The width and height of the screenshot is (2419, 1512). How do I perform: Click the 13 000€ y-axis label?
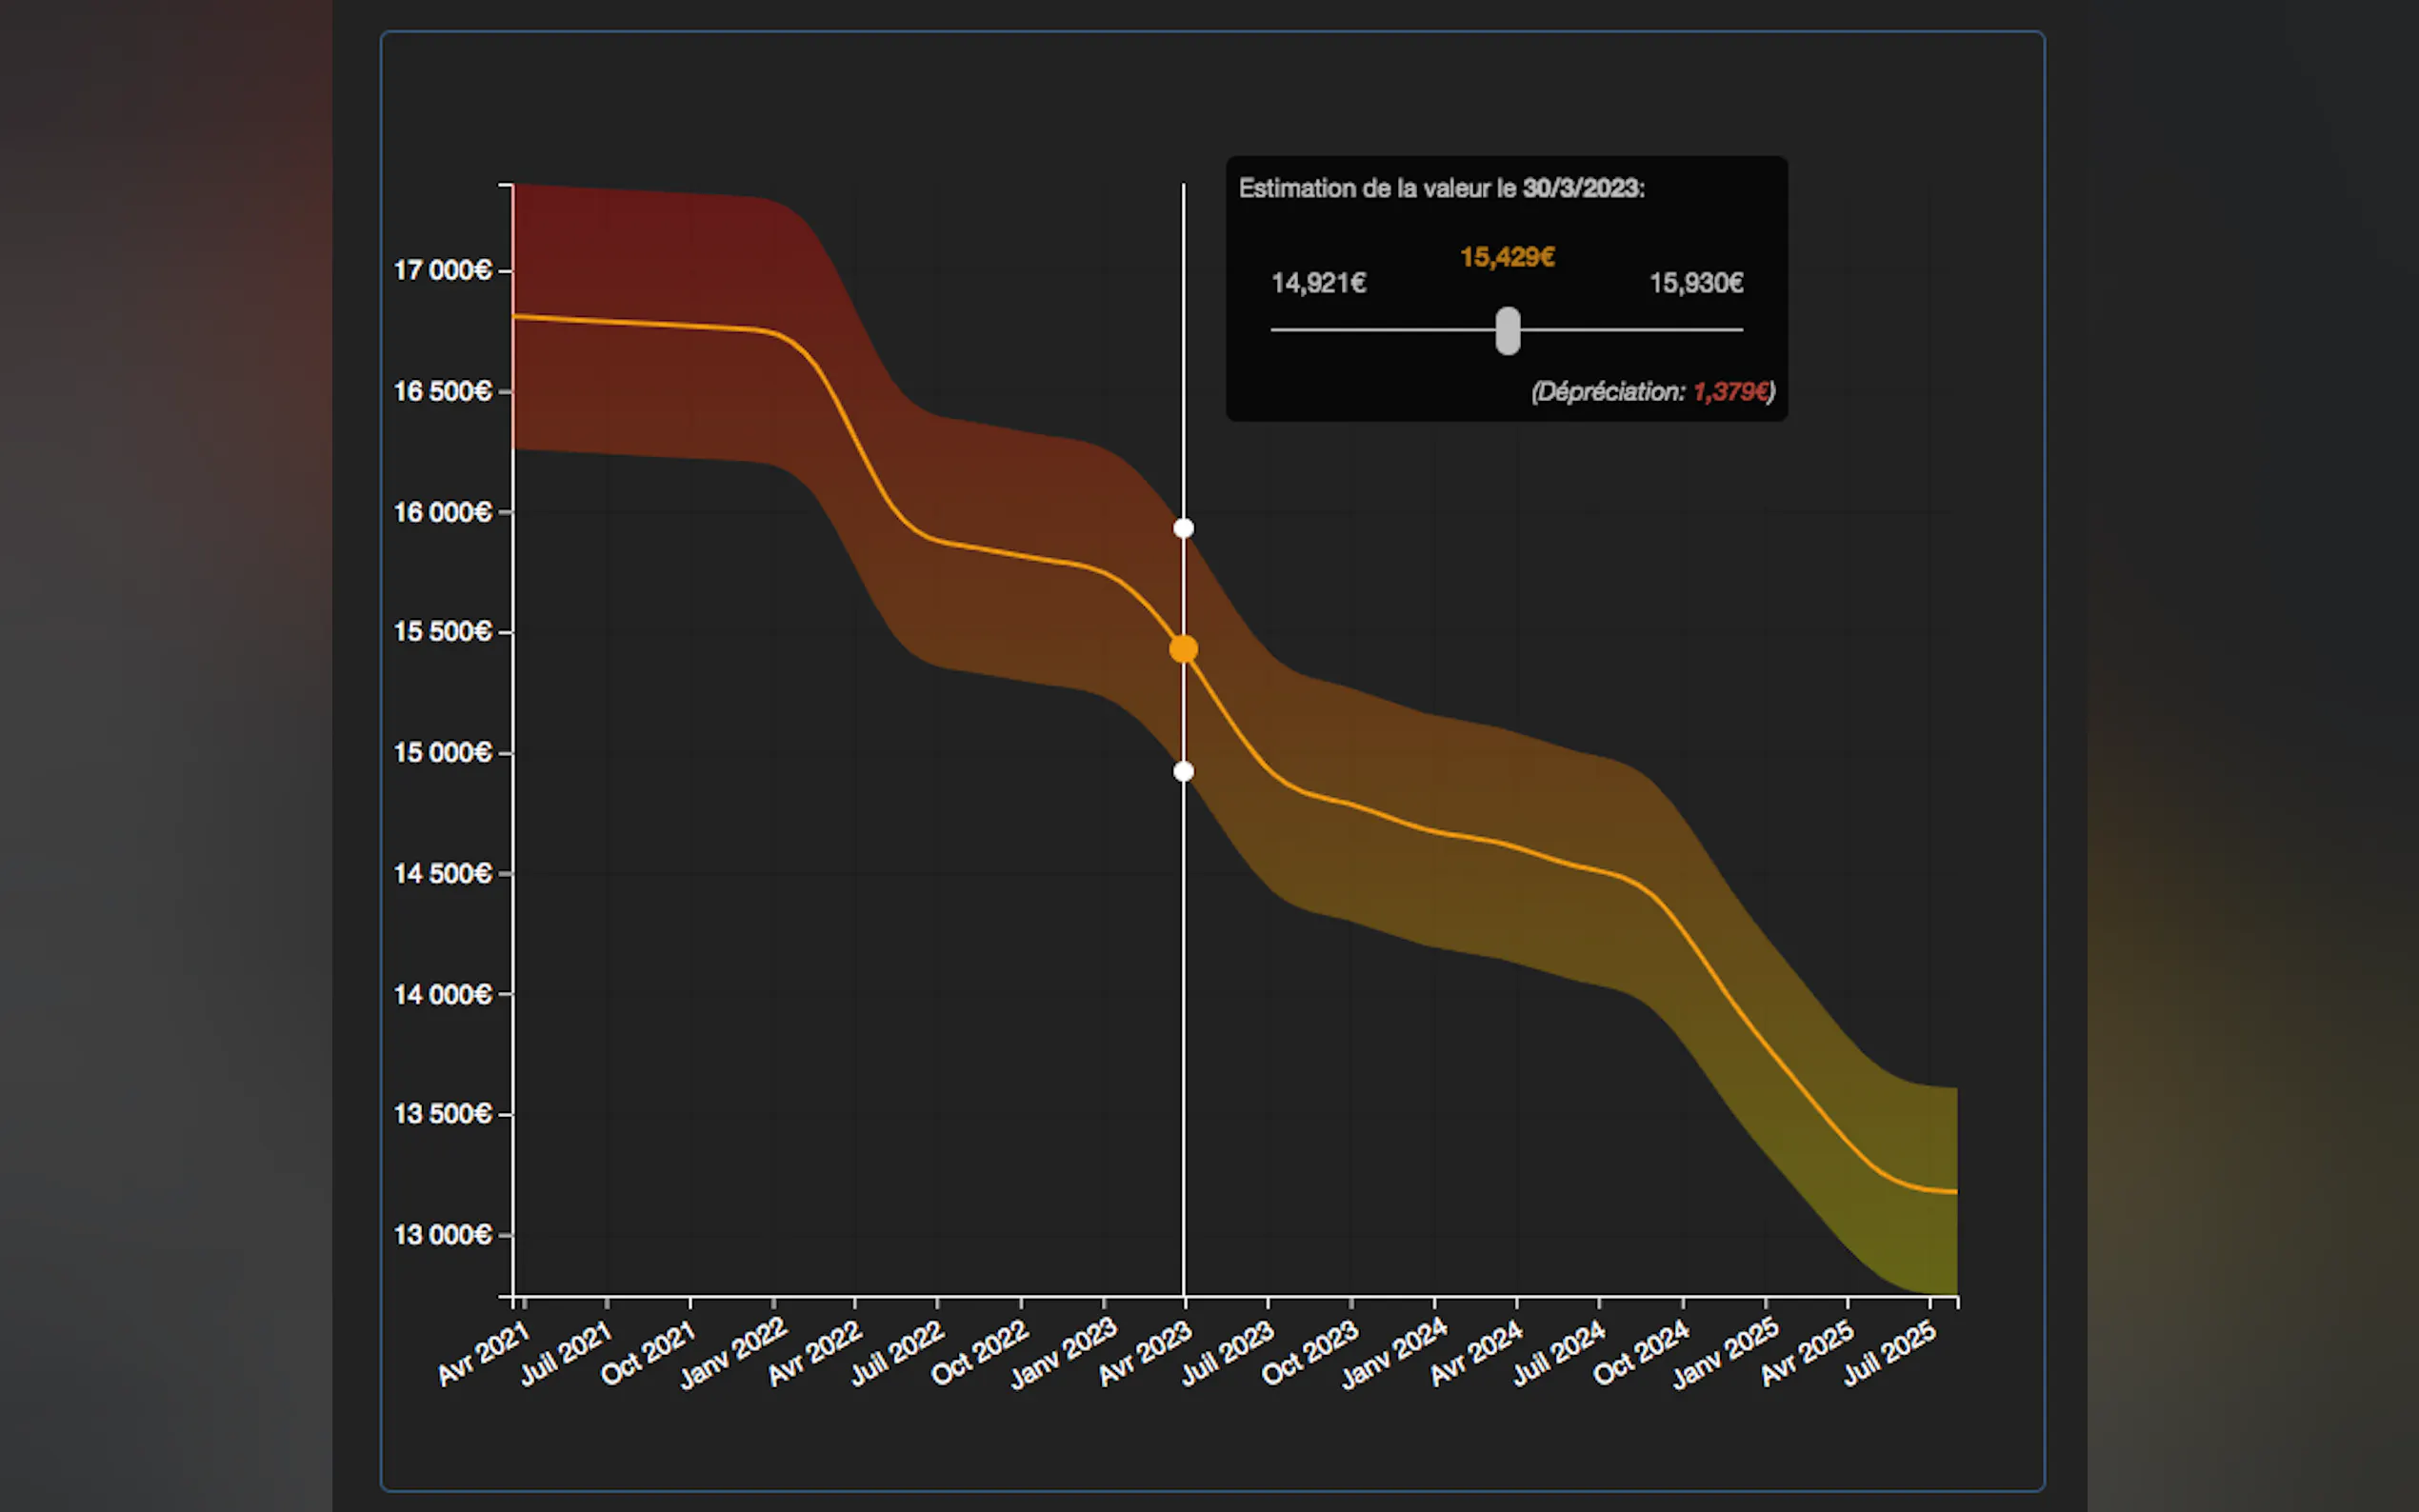tap(443, 1235)
